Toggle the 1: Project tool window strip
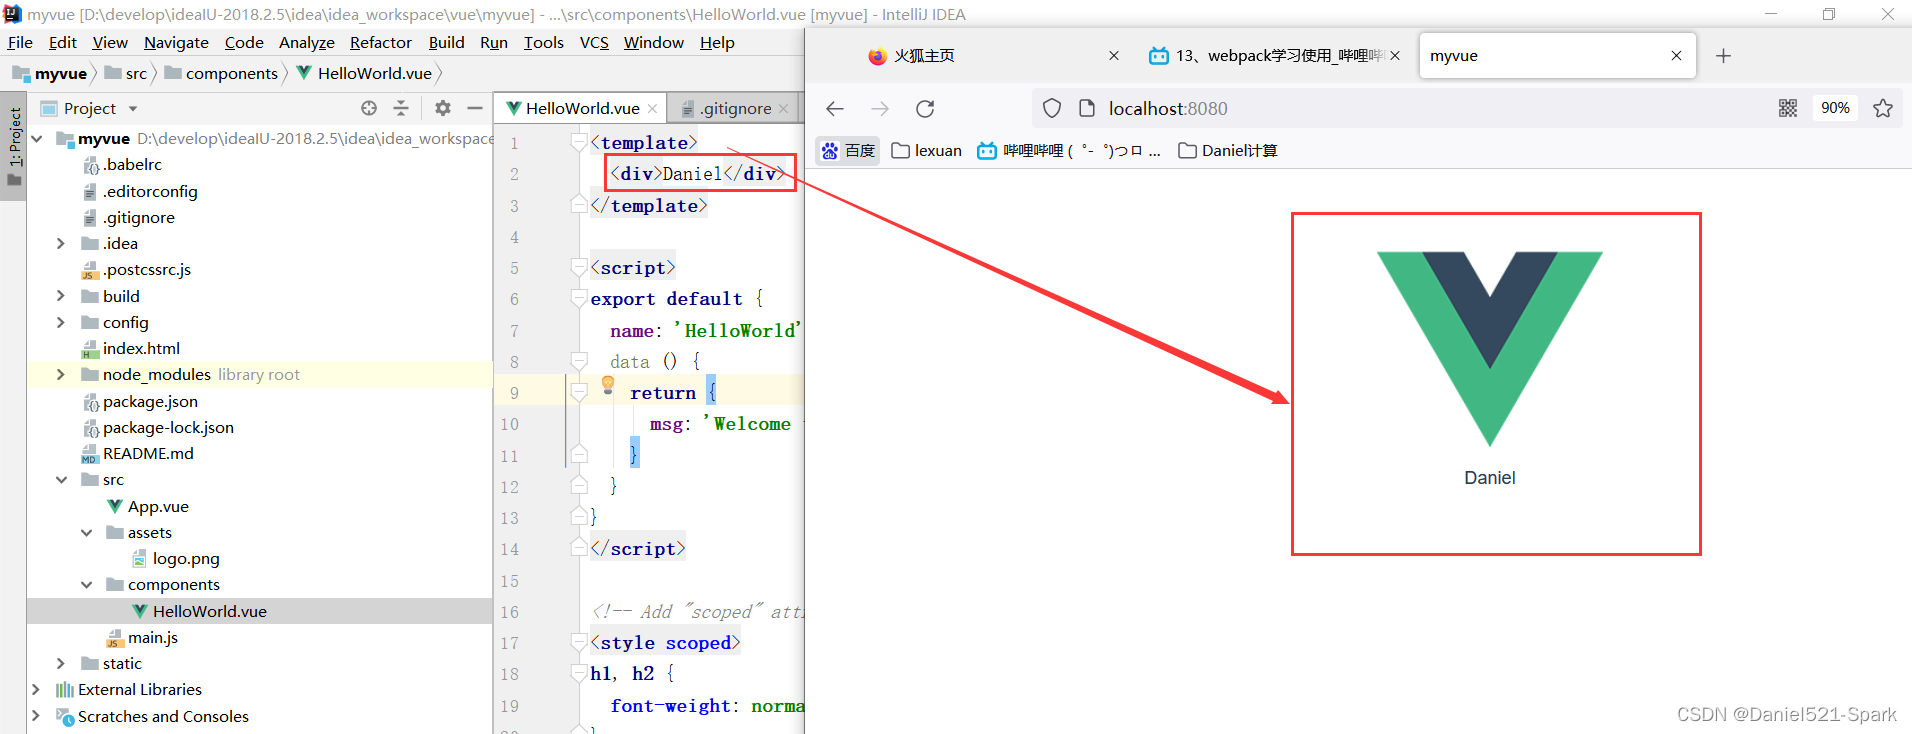This screenshot has width=1912, height=734. pos(14,146)
